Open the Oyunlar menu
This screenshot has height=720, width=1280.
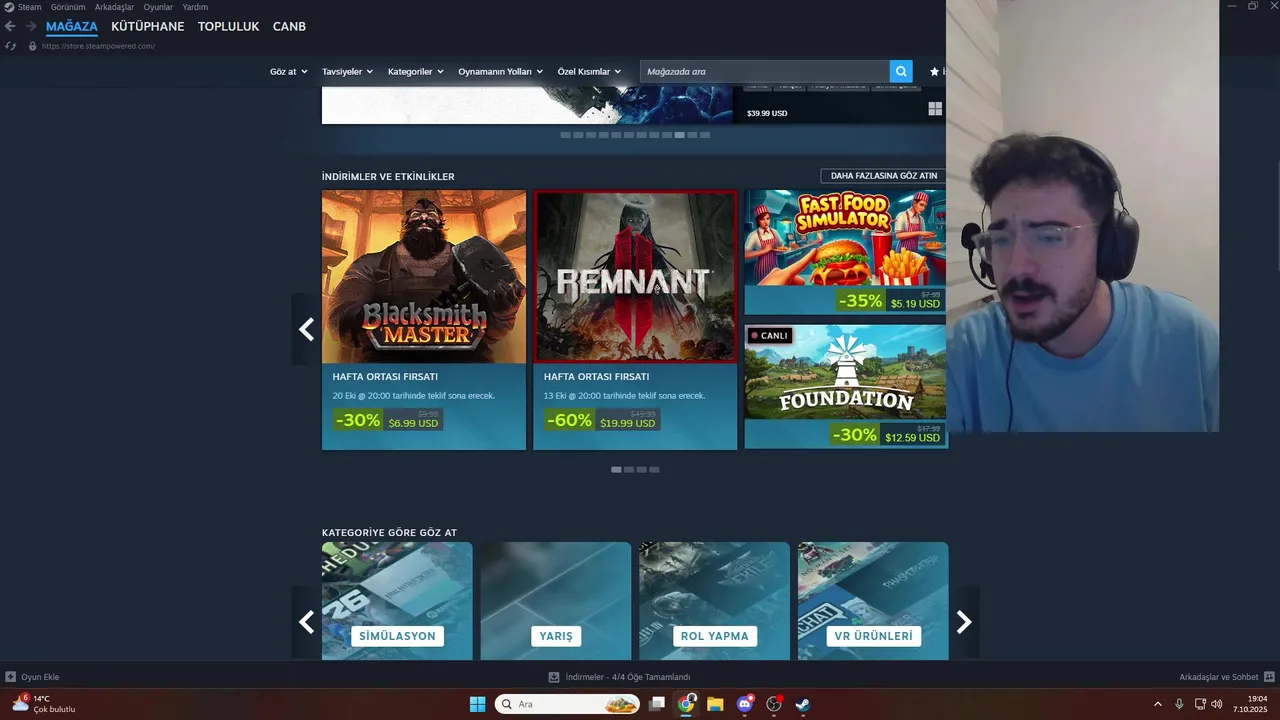(x=158, y=7)
